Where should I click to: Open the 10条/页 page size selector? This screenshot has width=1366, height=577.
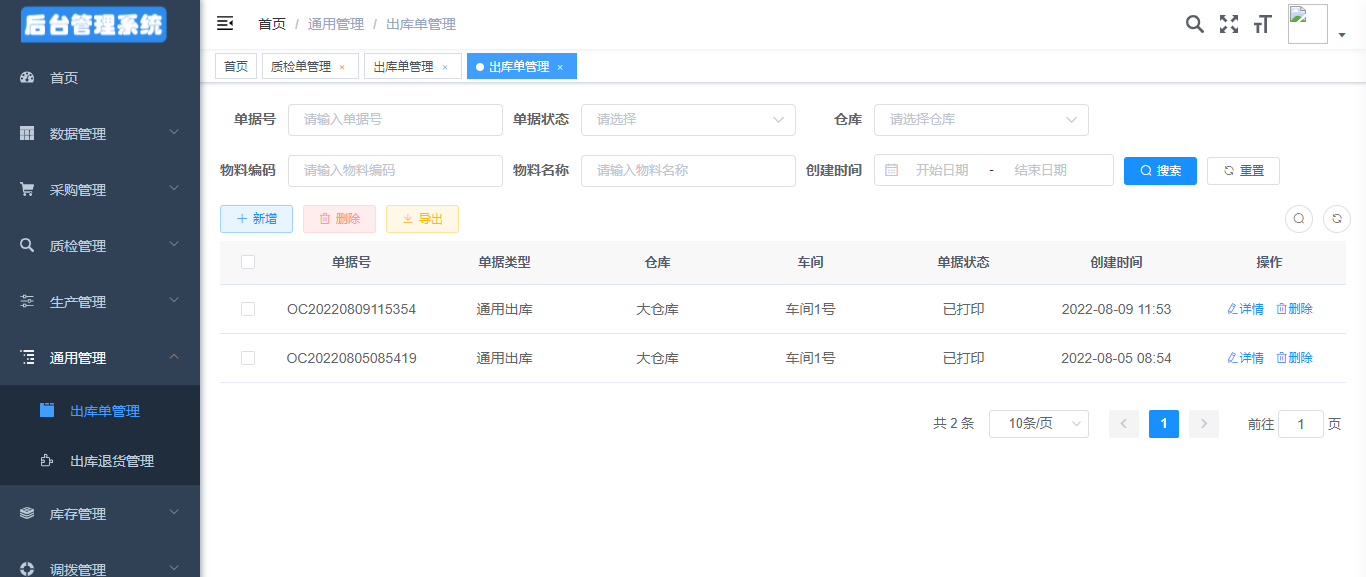[x=1038, y=424]
